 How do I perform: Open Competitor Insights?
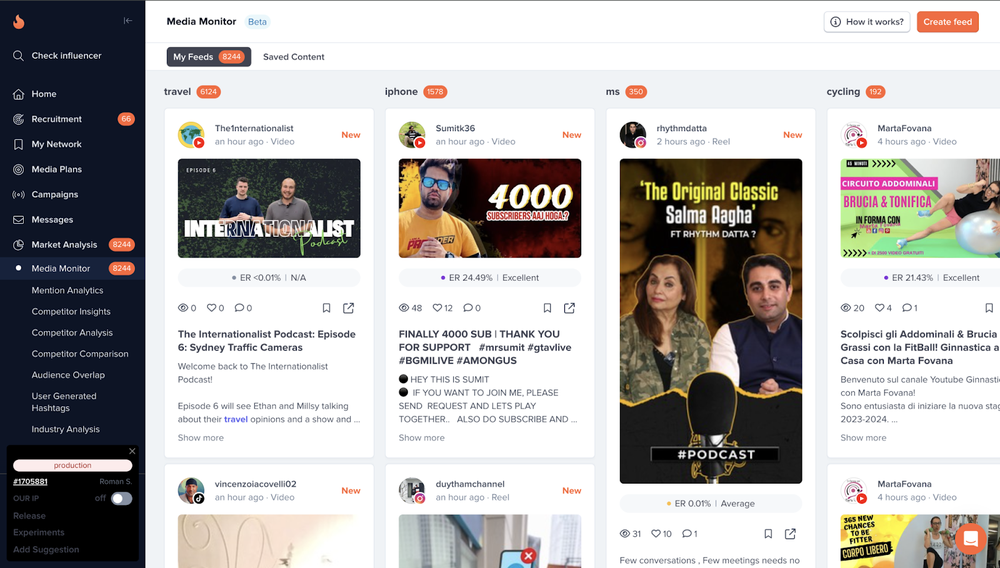[x=71, y=311]
